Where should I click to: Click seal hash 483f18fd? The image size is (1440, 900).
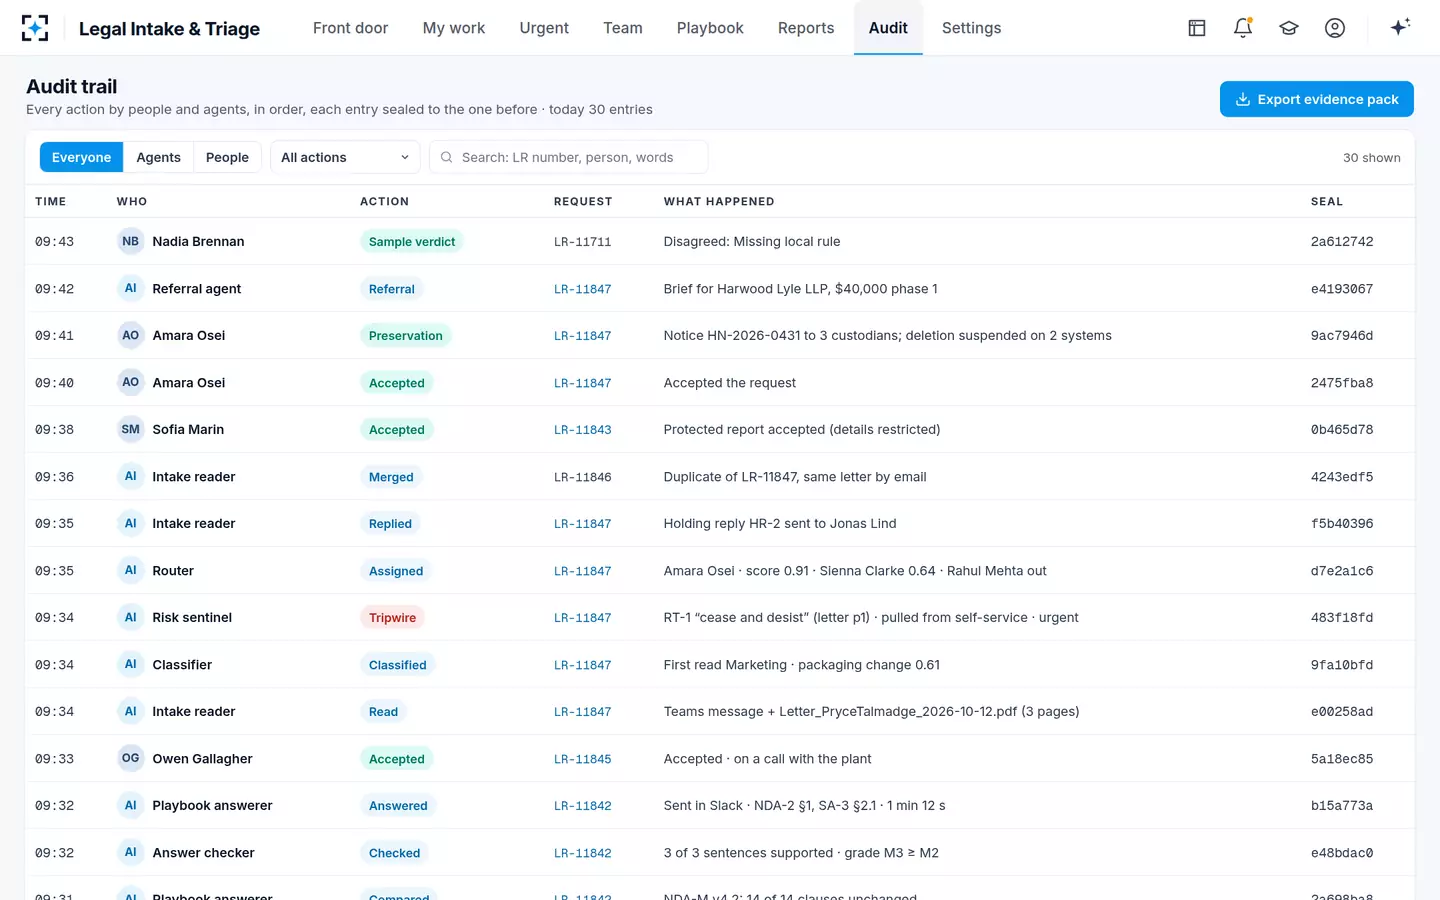click(1342, 618)
